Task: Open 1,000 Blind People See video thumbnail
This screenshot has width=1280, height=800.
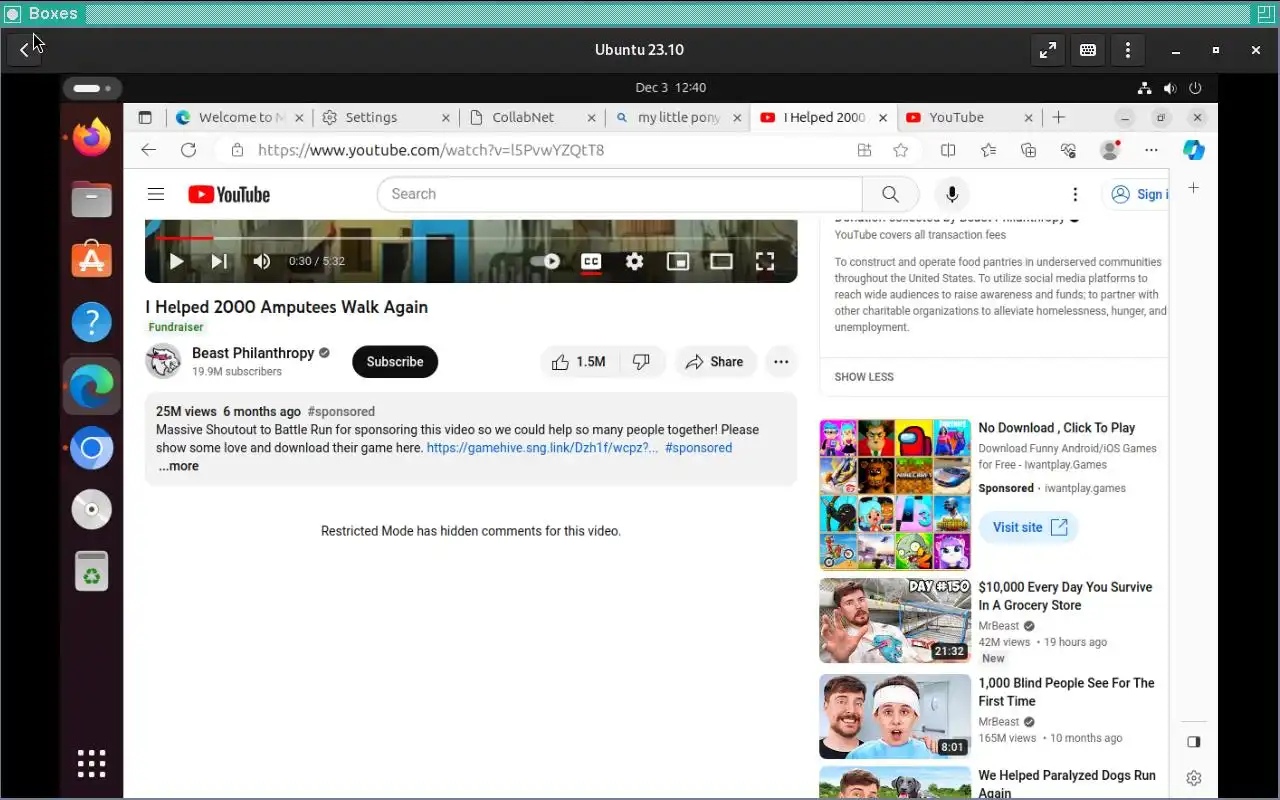Action: [895, 716]
